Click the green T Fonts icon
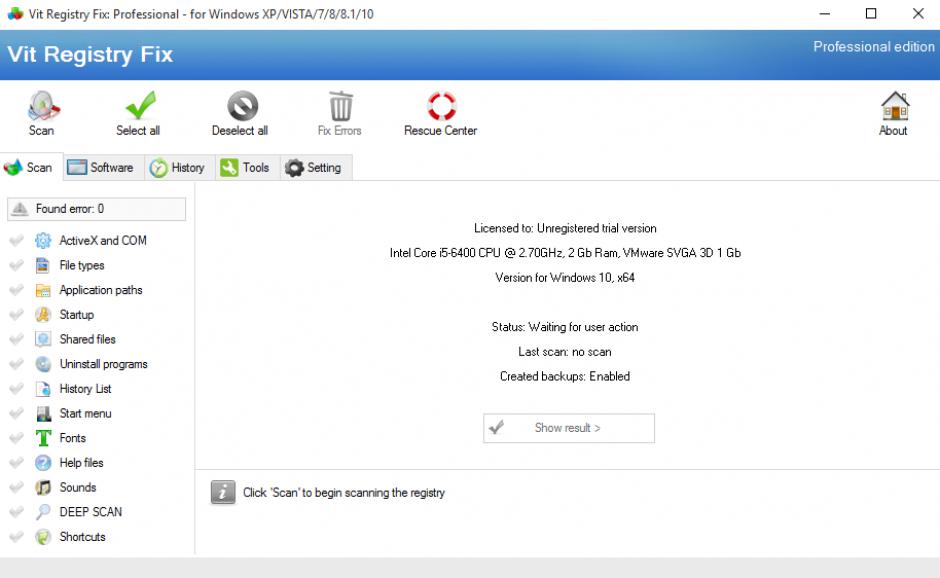The image size is (940, 578). click(43, 438)
